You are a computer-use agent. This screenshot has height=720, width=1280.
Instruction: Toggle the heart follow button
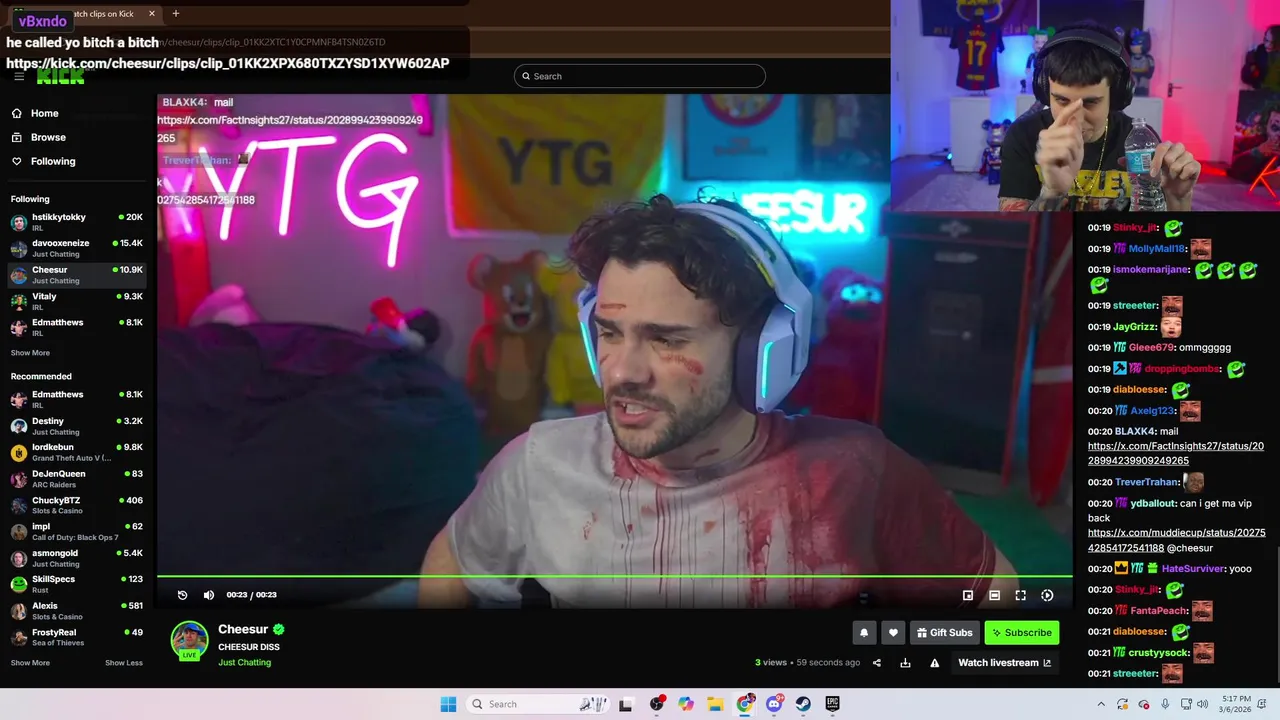894,632
